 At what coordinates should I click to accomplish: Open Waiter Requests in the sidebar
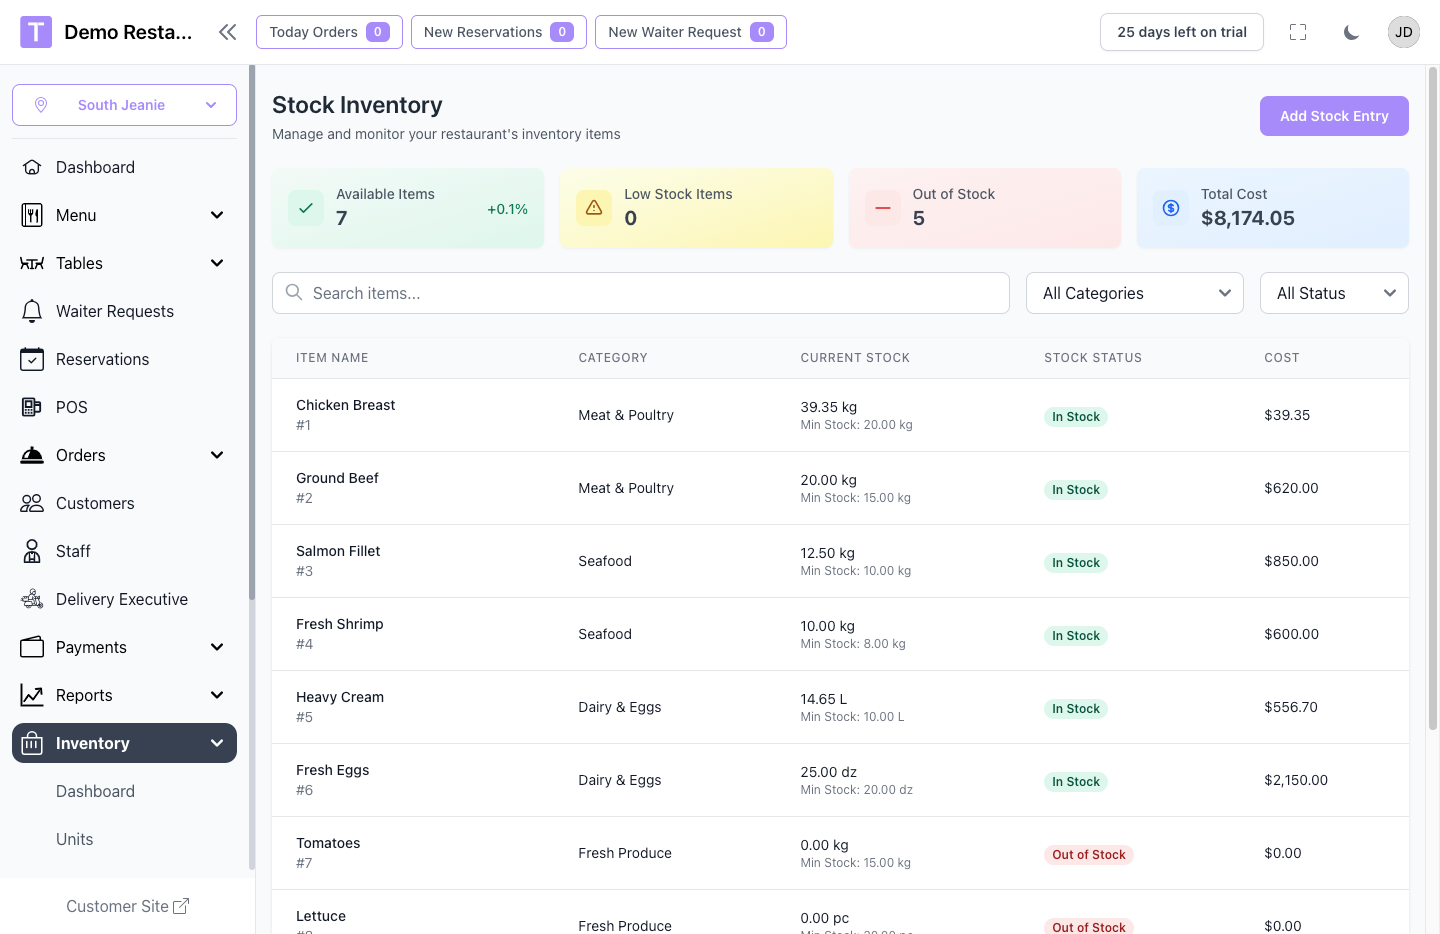[x=124, y=311]
